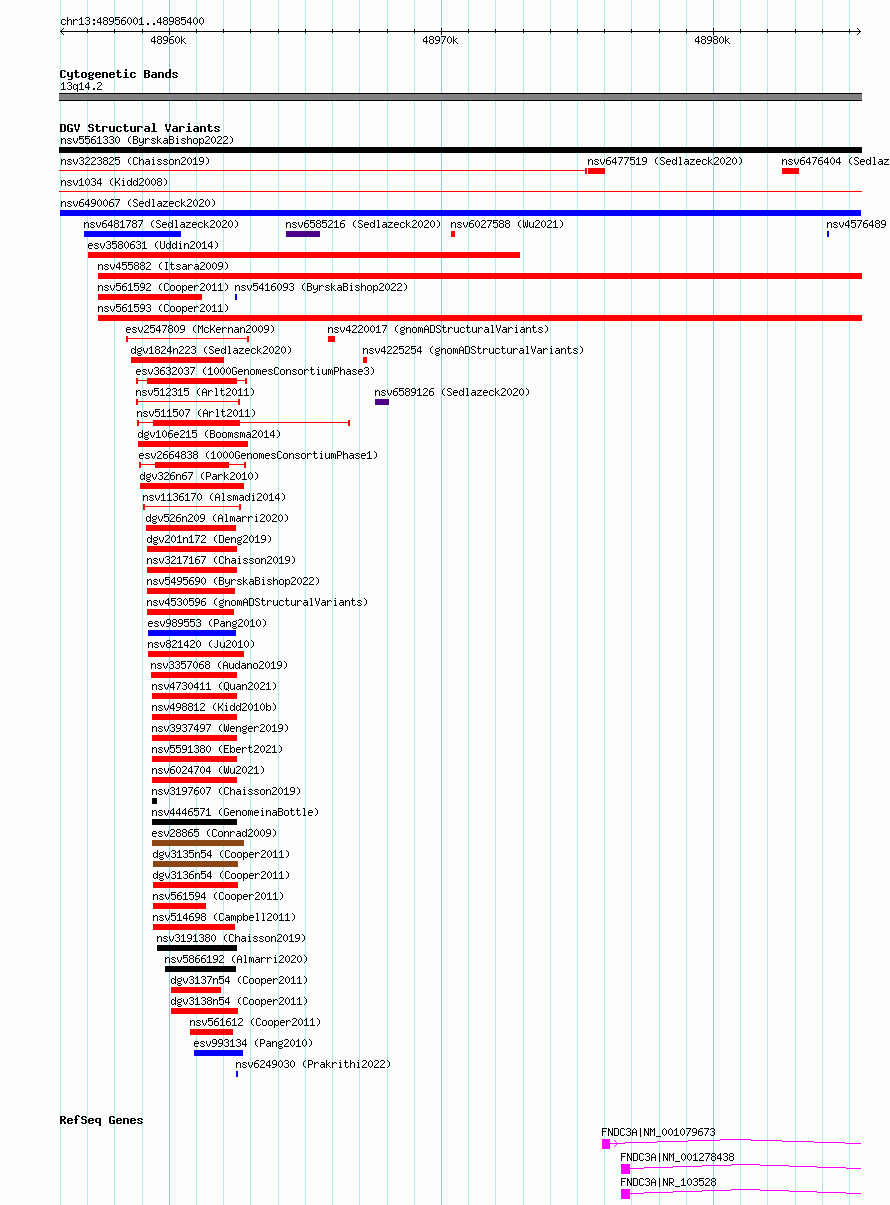Click the nsv4225254 (gnomADStructuralVariants) label
Viewport: 890px width, 1205px height.
coord(473,350)
